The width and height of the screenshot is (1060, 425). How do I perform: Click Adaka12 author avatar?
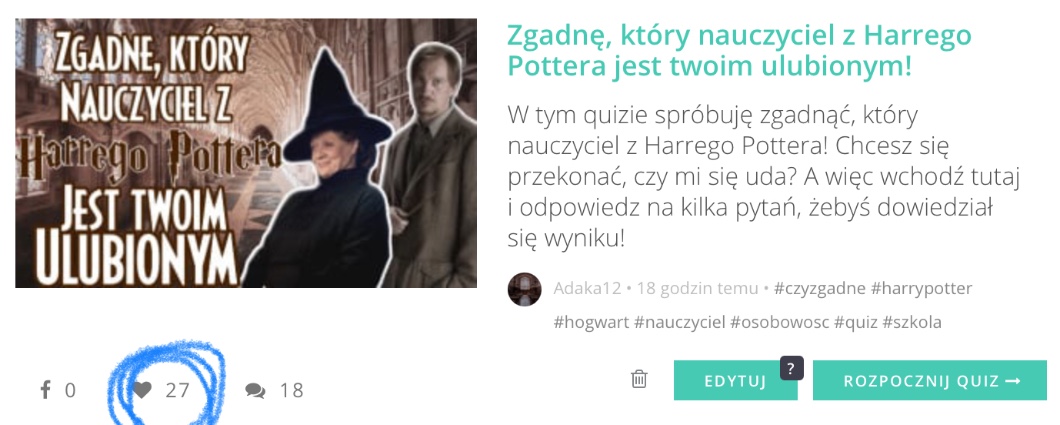pyautogui.click(x=525, y=289)
